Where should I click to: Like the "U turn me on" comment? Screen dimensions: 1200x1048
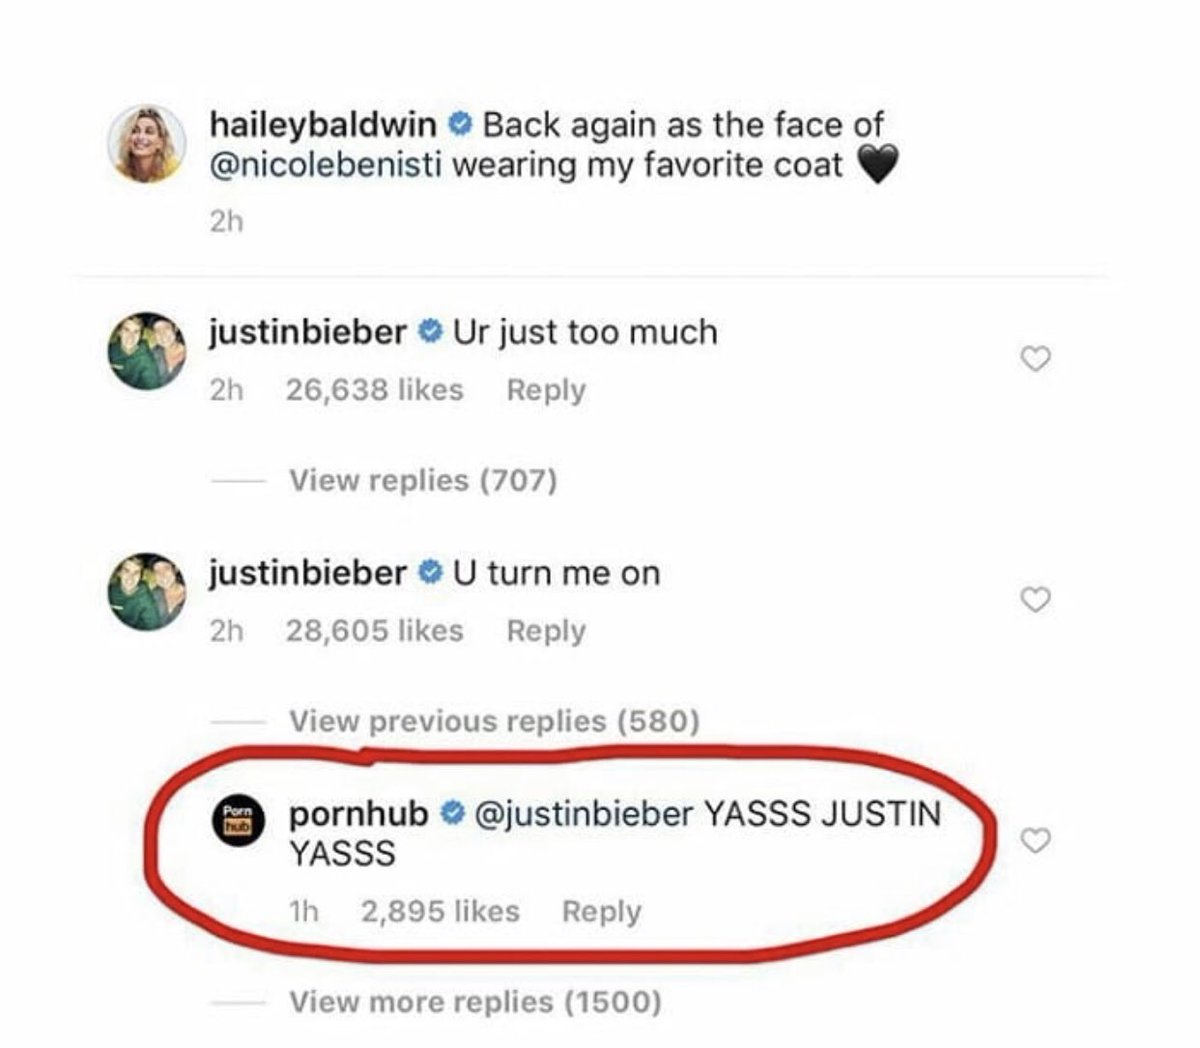tap(1037, 599)
